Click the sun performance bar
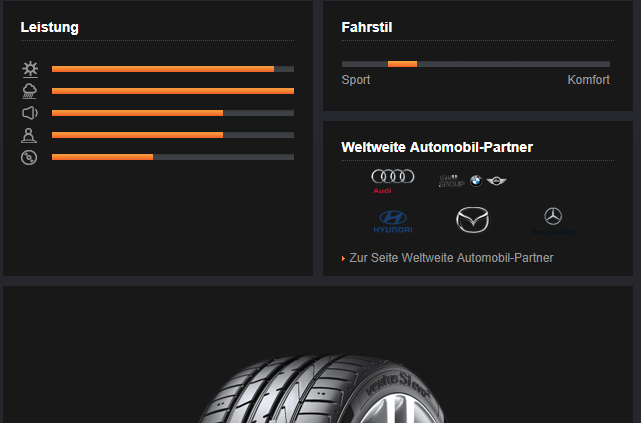 click(x=173, y=69)
